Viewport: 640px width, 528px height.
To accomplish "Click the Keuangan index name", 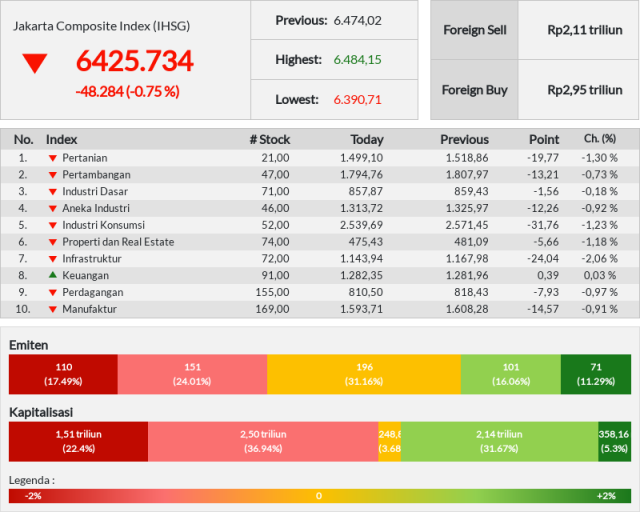I will [85, 275].
